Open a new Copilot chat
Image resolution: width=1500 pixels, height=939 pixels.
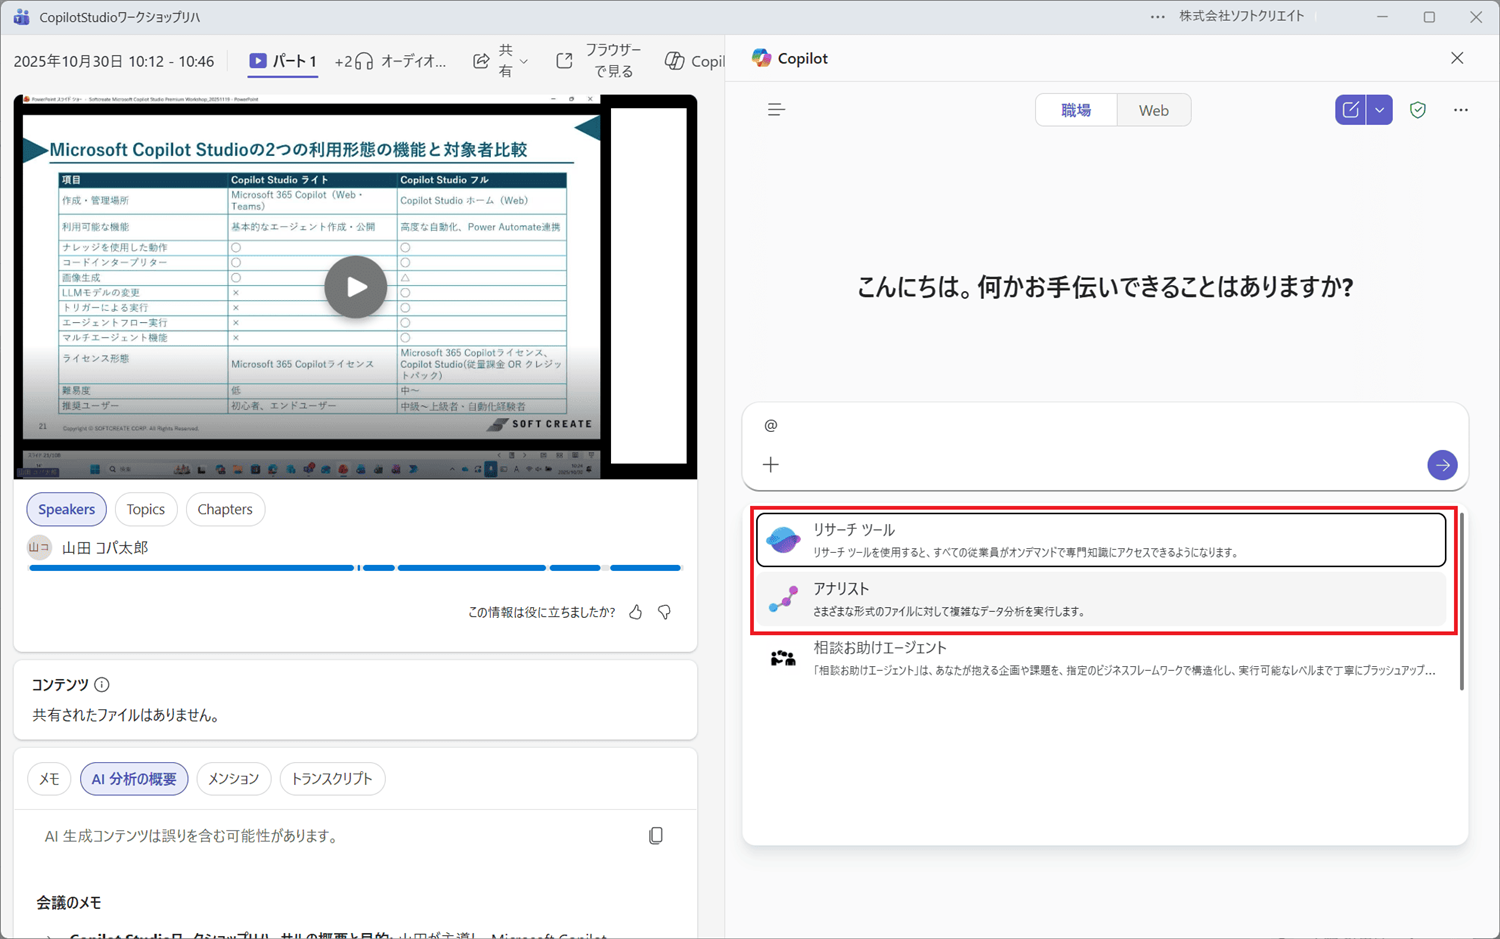1350,109
